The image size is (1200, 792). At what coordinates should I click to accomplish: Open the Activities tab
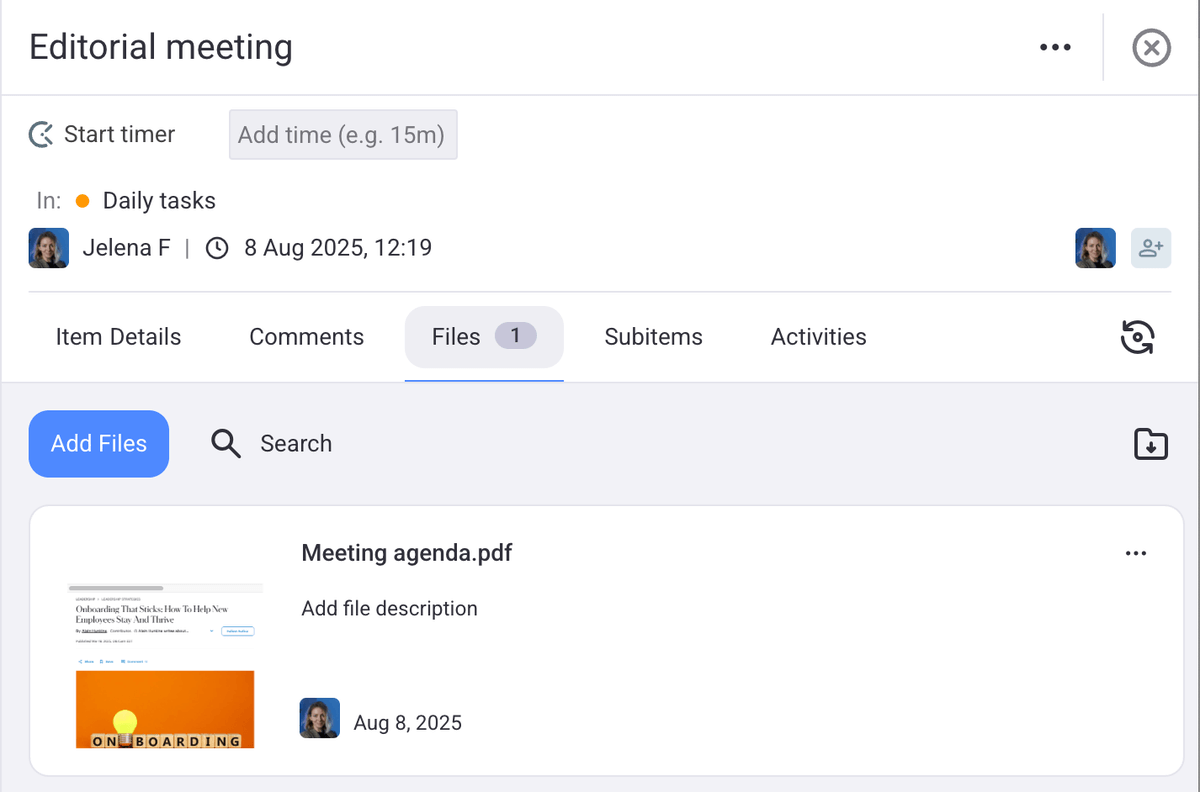pos(817,337)
